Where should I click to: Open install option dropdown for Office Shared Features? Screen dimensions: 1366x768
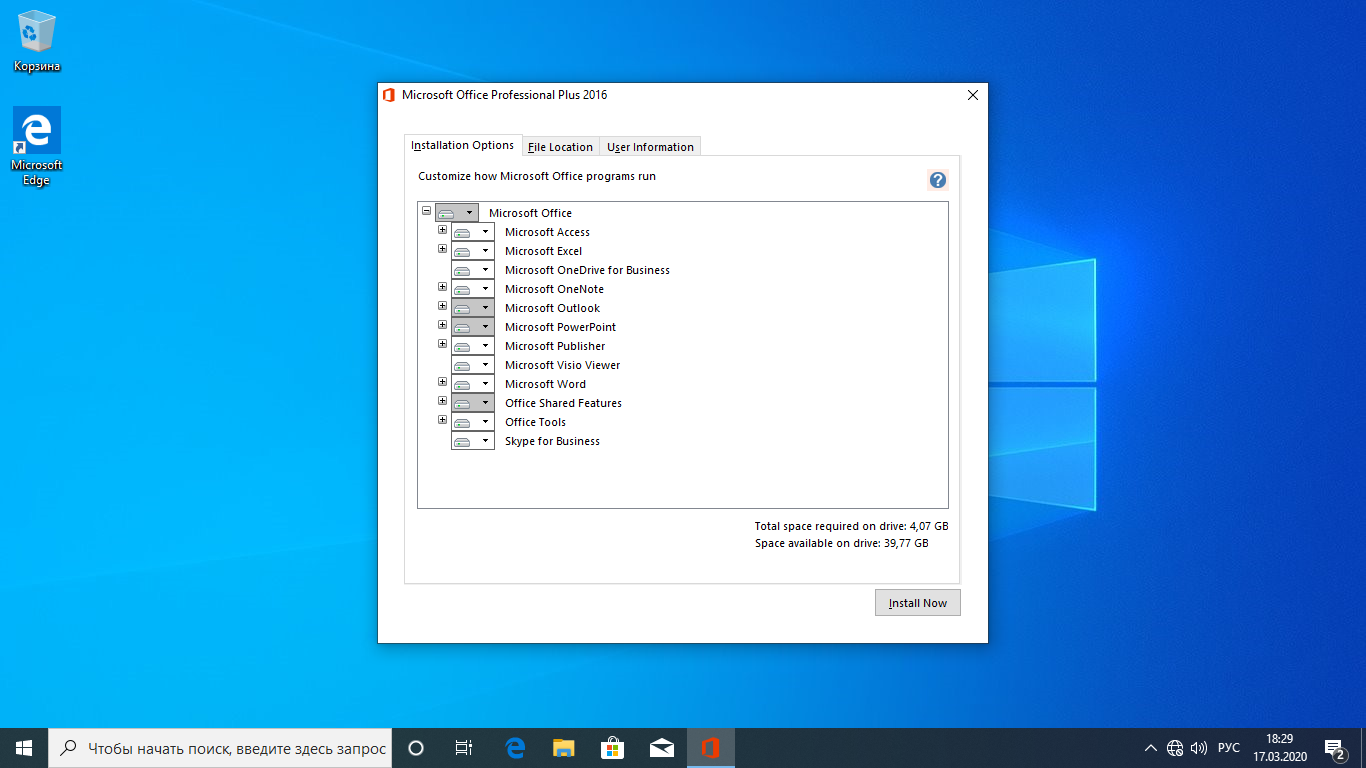point(473,403)
